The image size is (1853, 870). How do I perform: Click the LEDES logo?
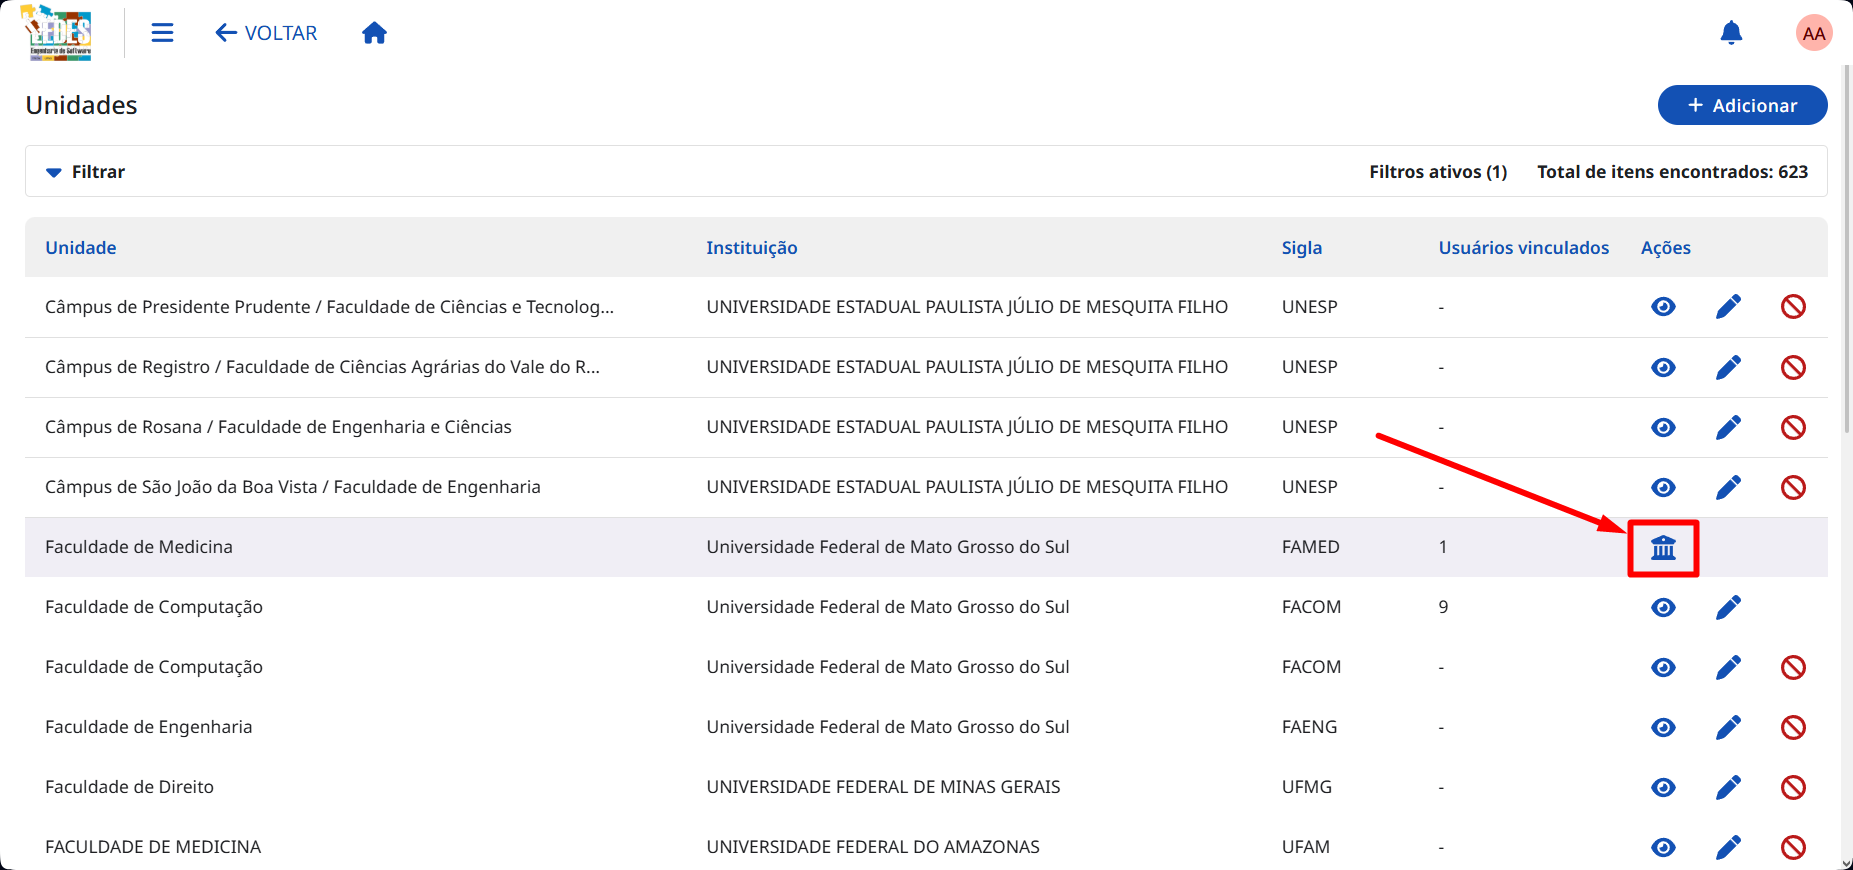click(57, 33)
